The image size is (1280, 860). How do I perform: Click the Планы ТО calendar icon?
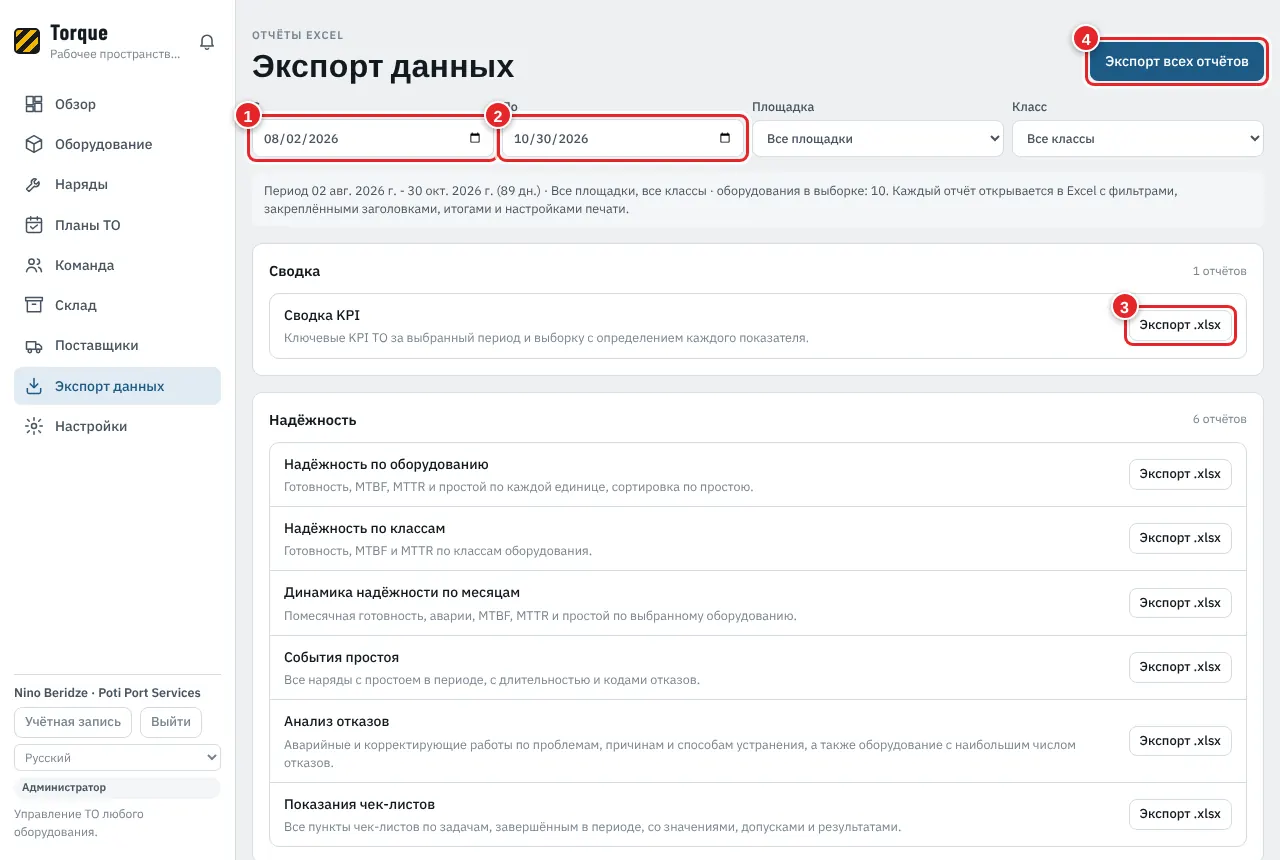pyautogui.click(x=34, y=225)
